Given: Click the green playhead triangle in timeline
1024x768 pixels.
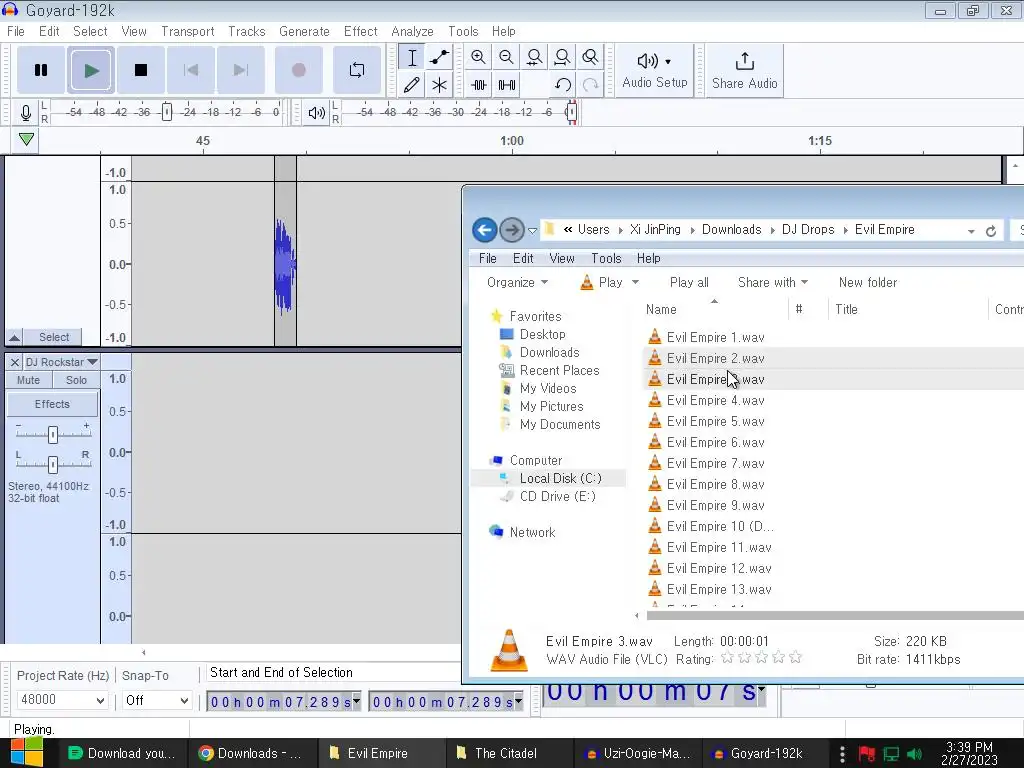Looking at the screenshot, I should pyautogui.click(x=26, y=139).
